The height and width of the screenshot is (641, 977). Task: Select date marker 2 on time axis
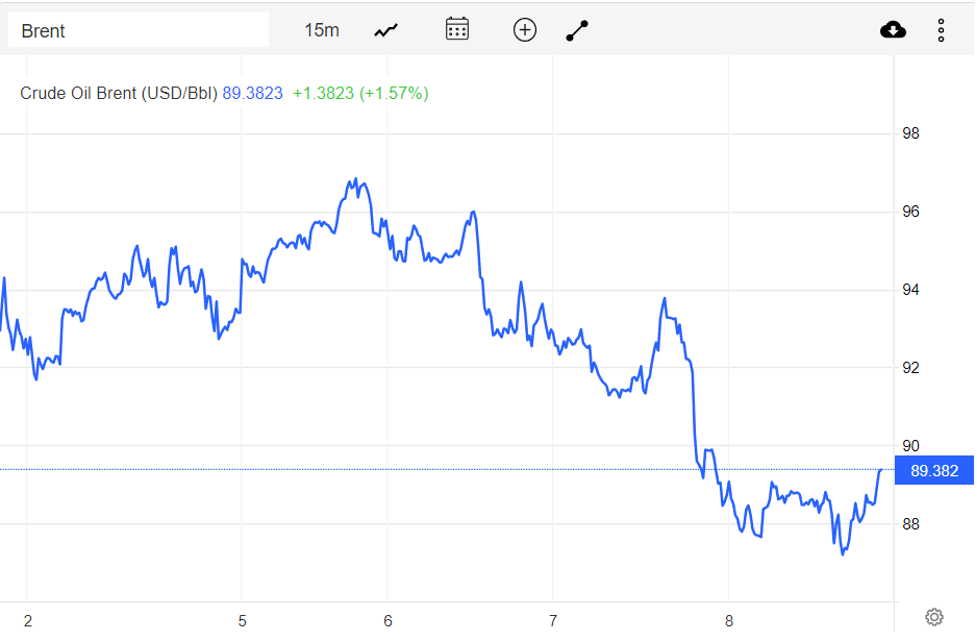click(x=28, y=621)
